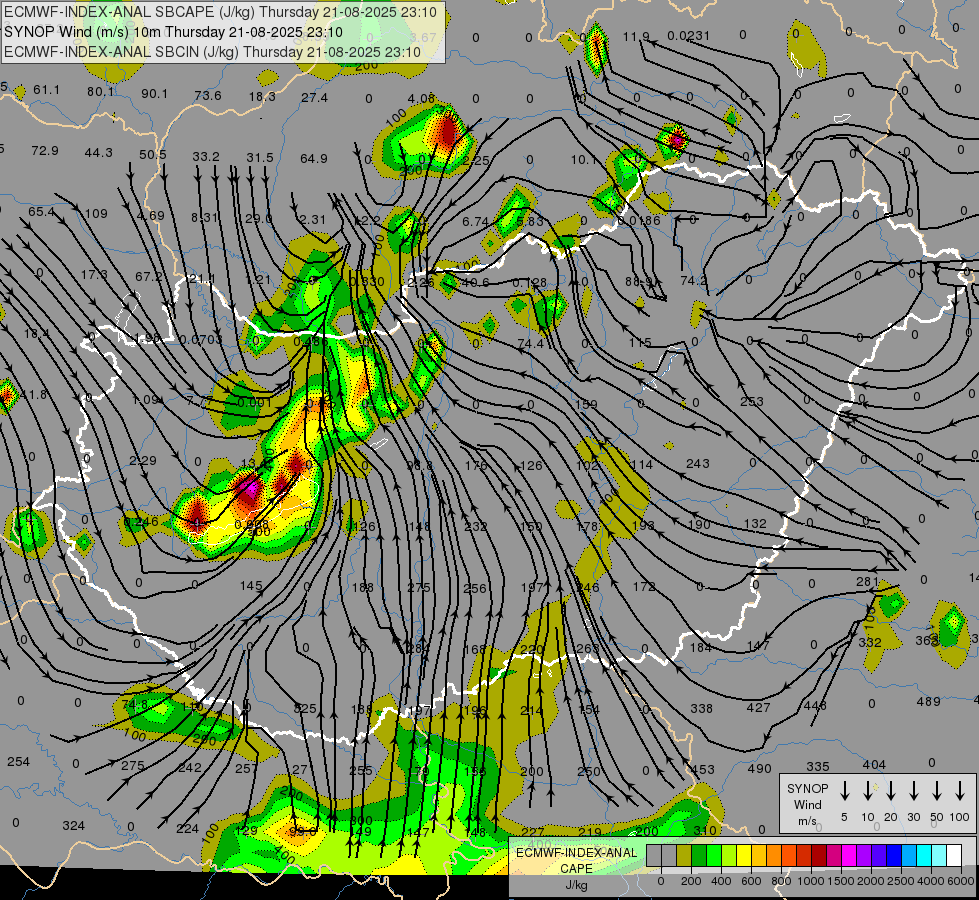Image resolution: width=979 pixels, height=900 pixels.
Task: Click the ECMWF-INDEX-ANAL SBCIN title line
Action: 212,52
